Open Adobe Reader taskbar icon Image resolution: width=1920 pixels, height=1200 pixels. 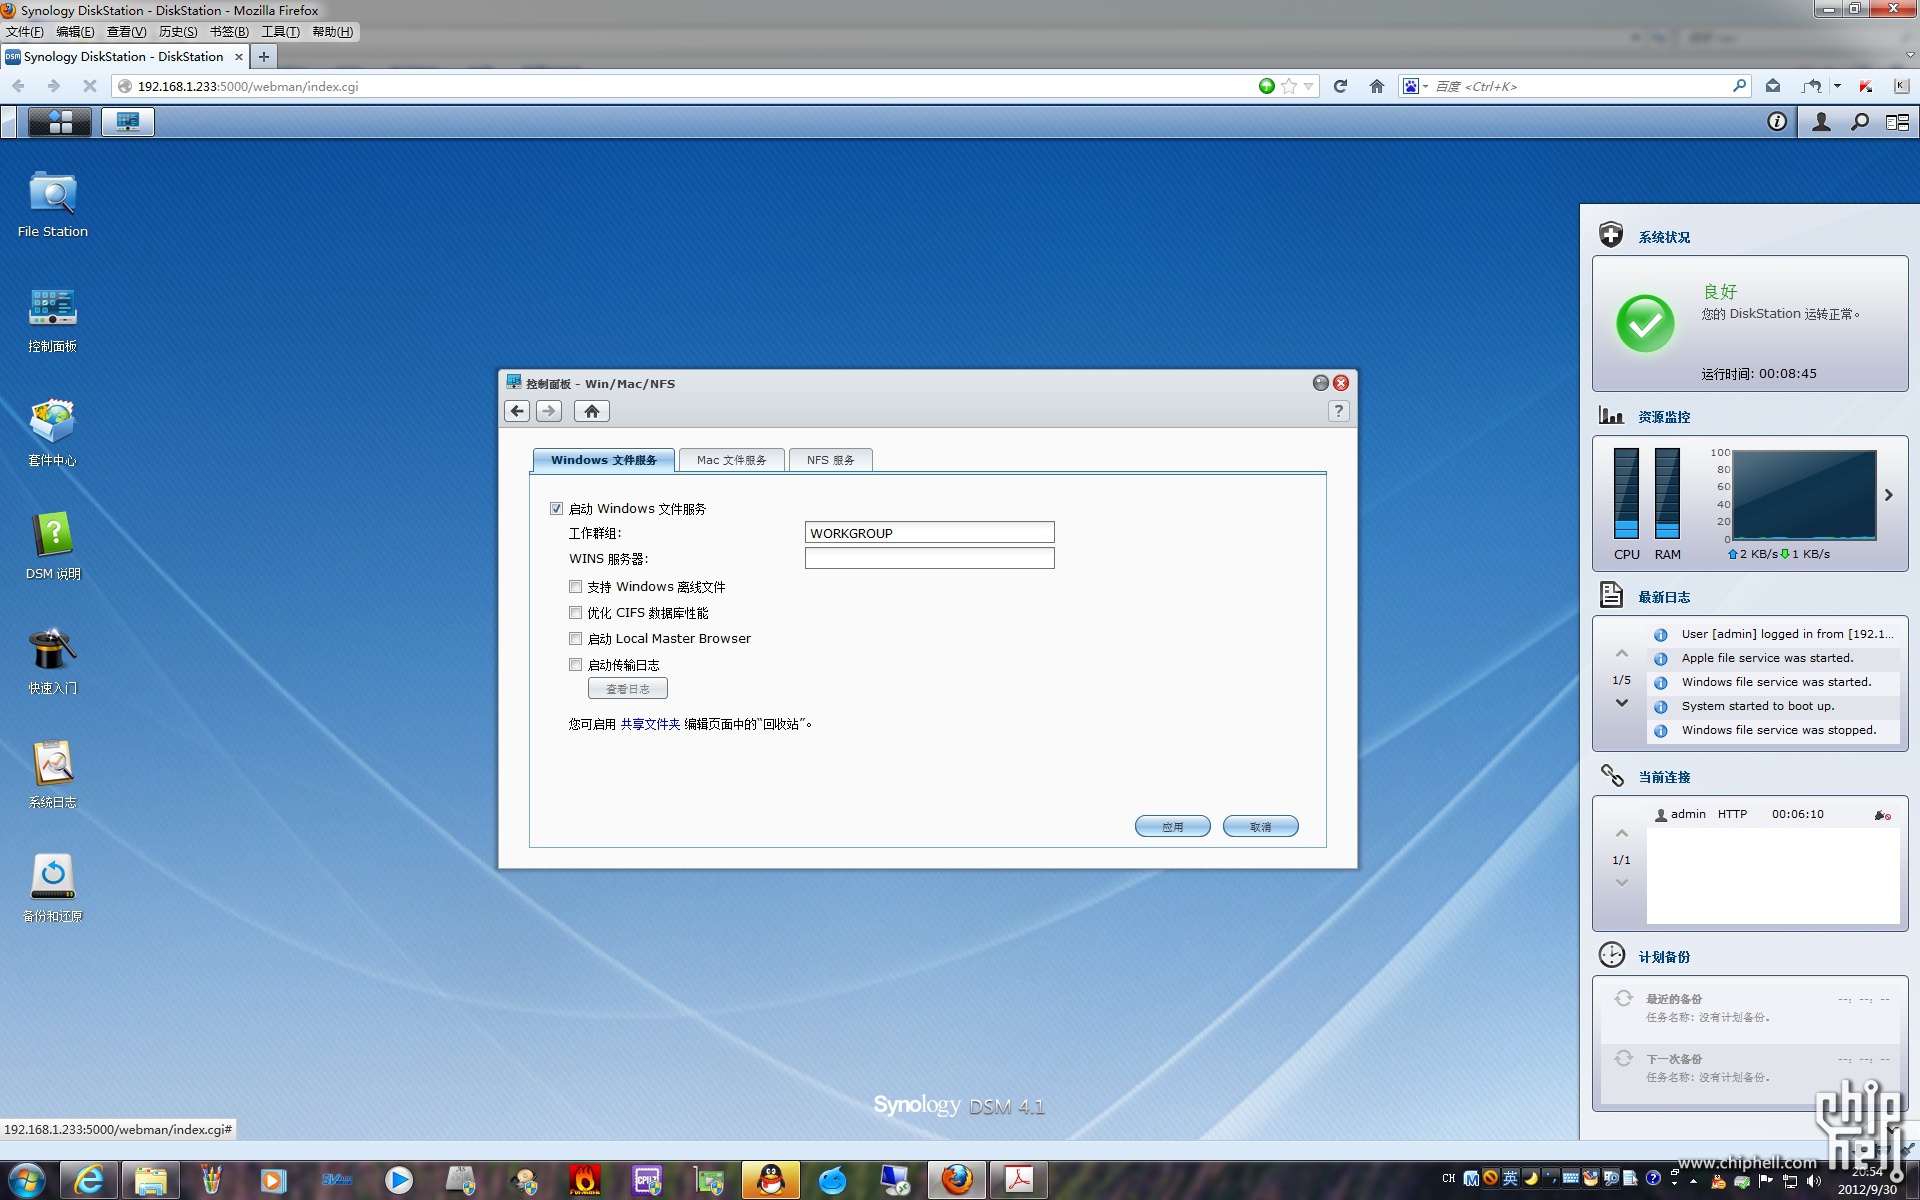[x=1019, y=1180]
